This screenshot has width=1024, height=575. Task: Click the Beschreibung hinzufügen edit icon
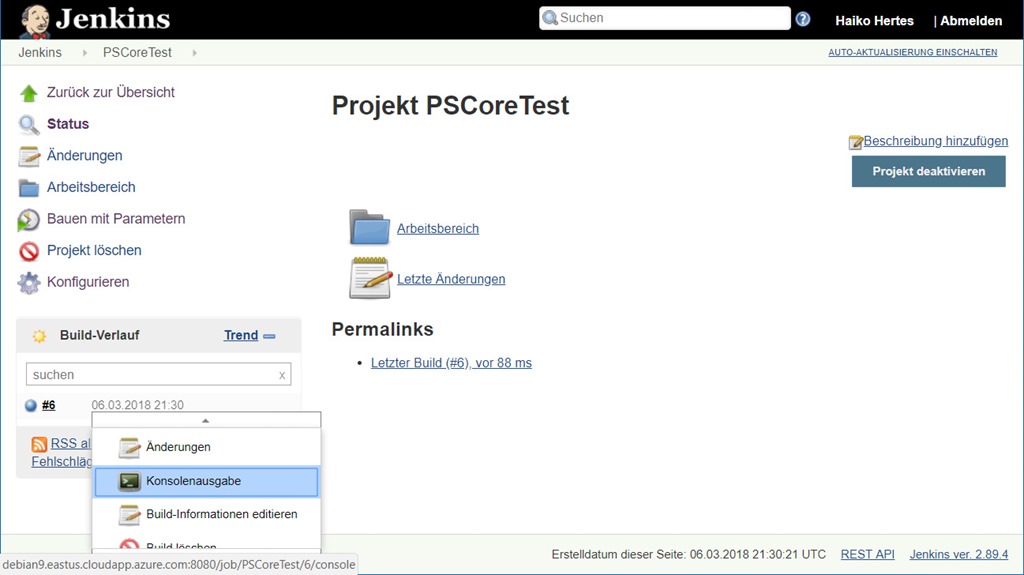click(856, 142)
